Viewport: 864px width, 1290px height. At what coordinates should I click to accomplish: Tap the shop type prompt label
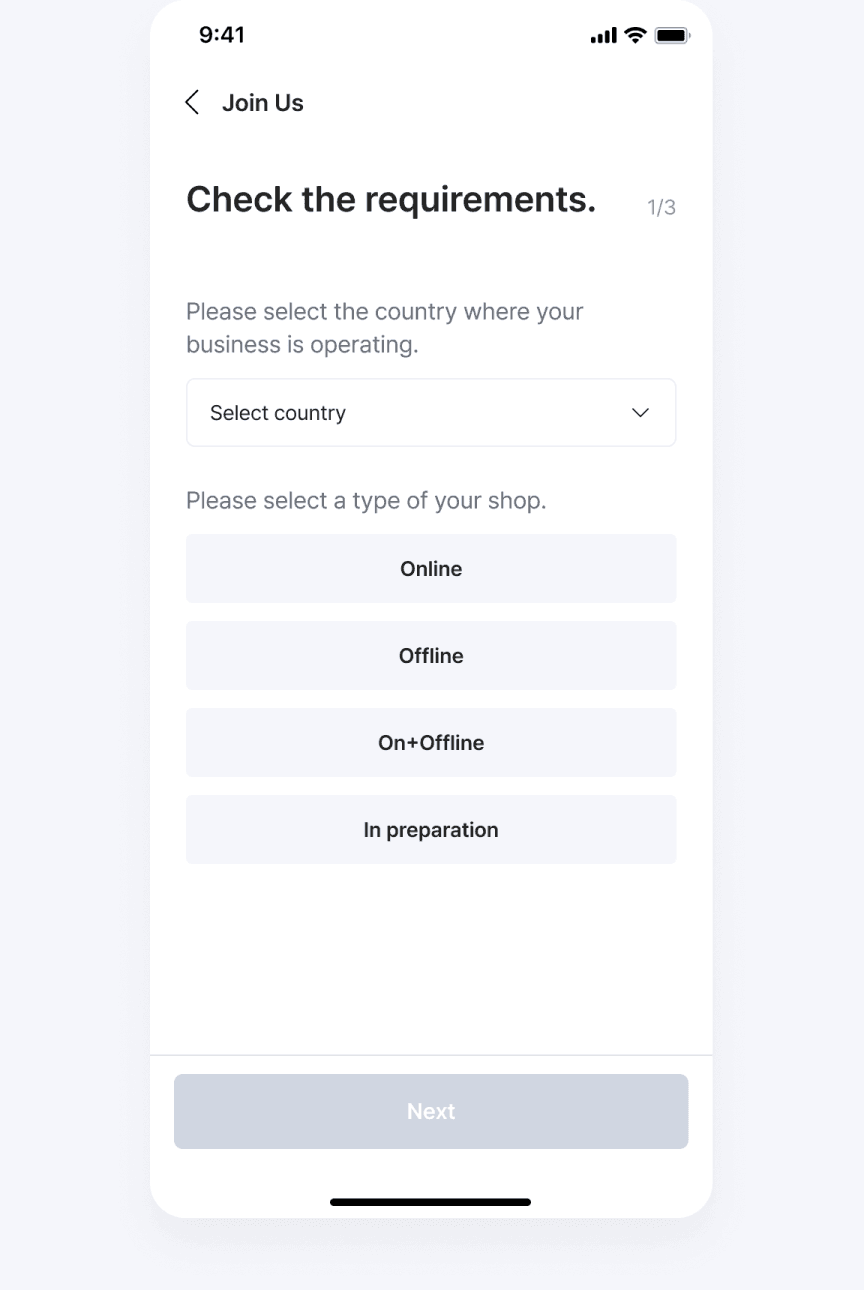pos(366,500)
